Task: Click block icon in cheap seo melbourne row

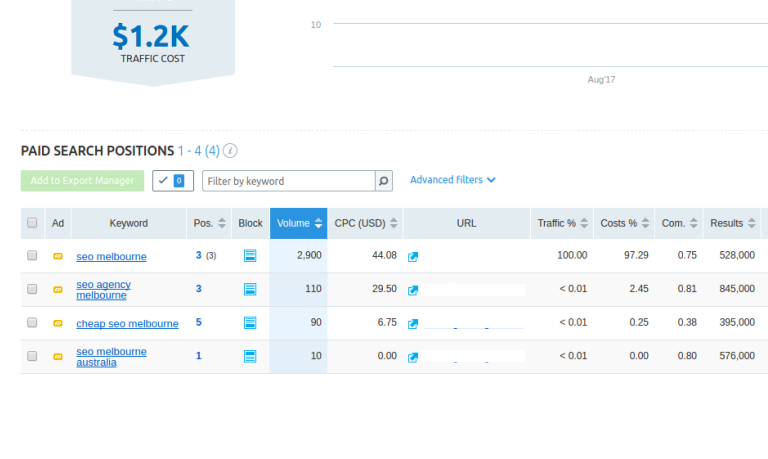Action: (x=250, y=323)
